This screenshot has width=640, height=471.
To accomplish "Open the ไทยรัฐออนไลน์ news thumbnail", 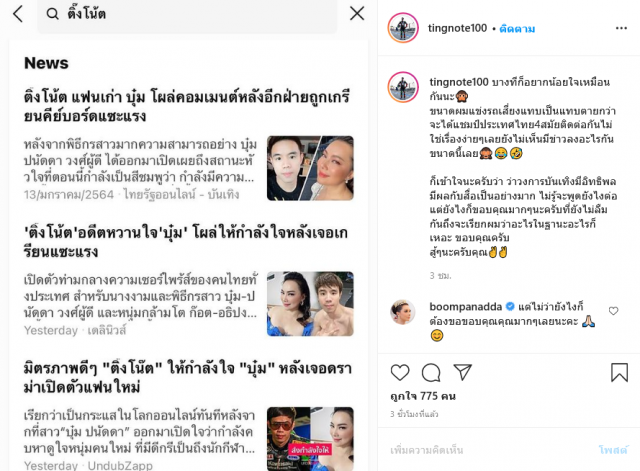I will (310, 168).
